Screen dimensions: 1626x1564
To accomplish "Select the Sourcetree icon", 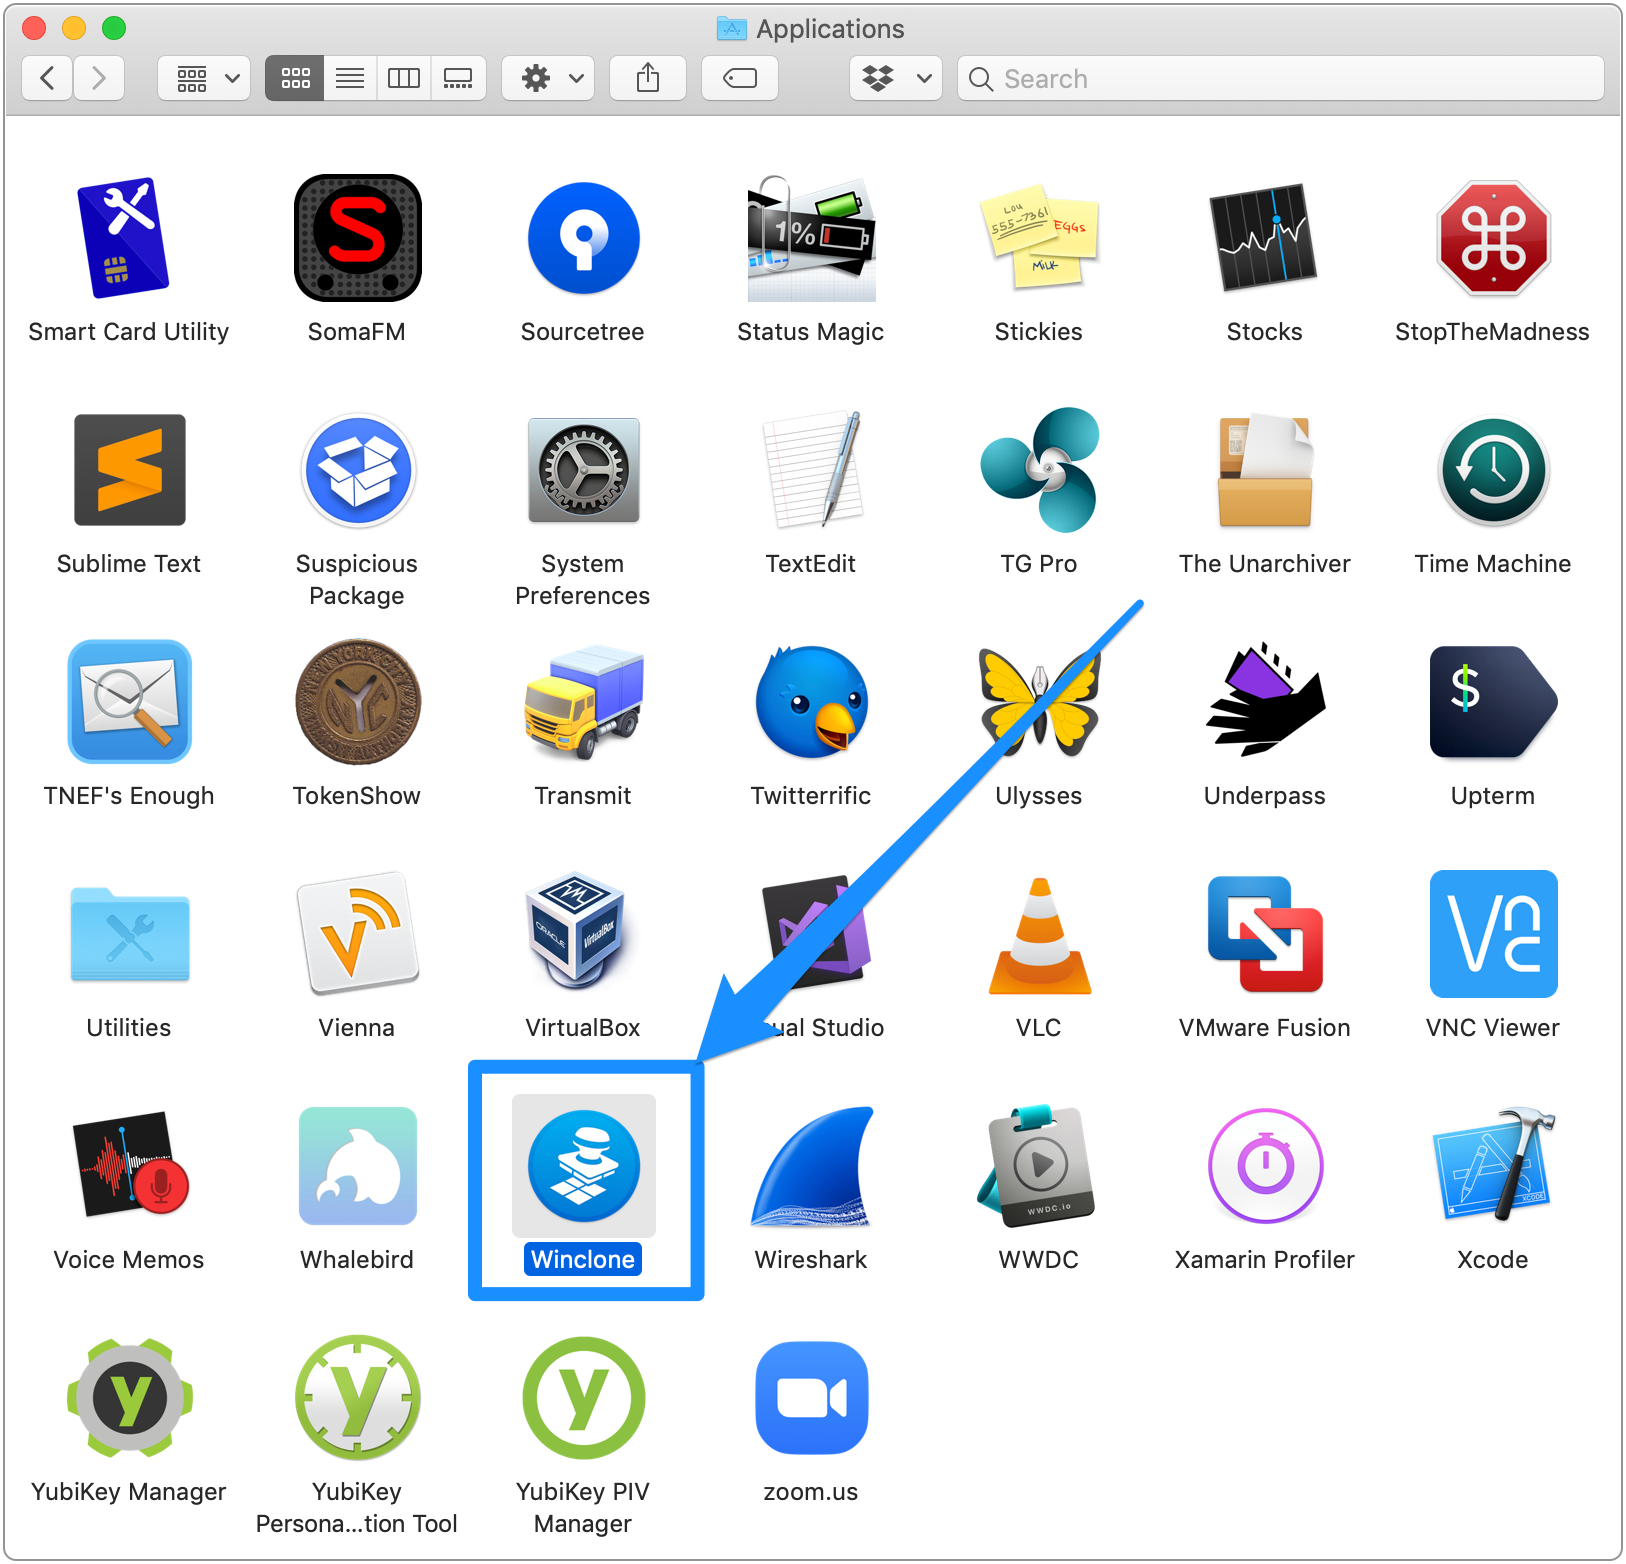I will (x=584, y=238).
